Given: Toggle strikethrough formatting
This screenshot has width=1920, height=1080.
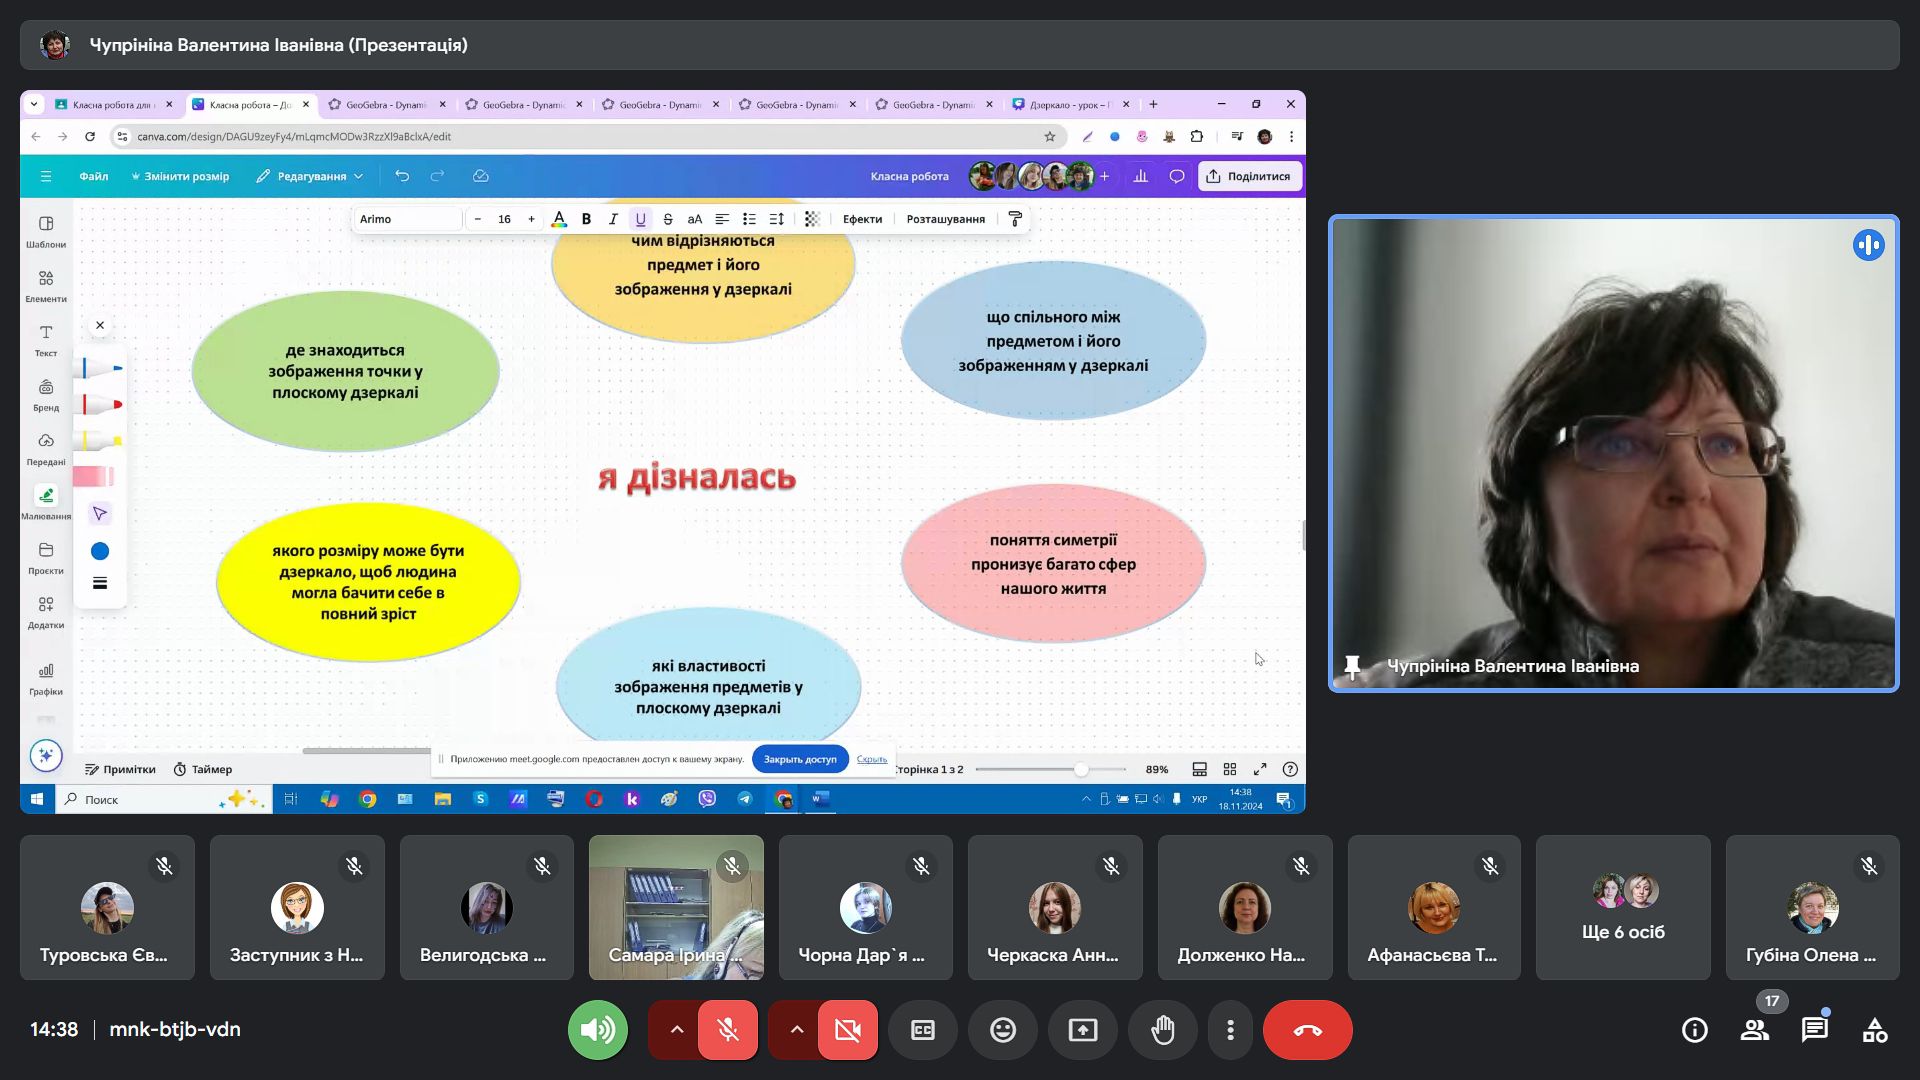Looking at the screenshot, I should click(668, 219).
